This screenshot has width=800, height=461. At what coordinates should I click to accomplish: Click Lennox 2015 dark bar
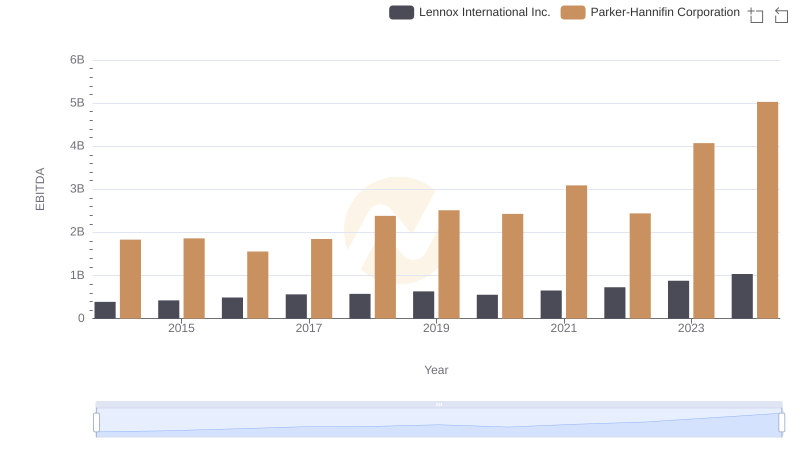169,309
